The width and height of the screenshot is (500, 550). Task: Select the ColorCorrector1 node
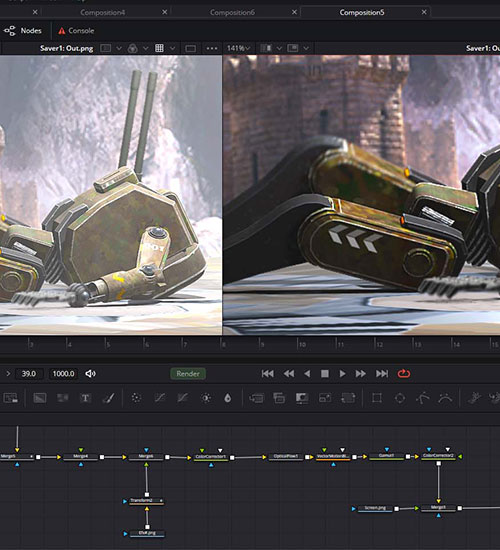tap(211, 457)
